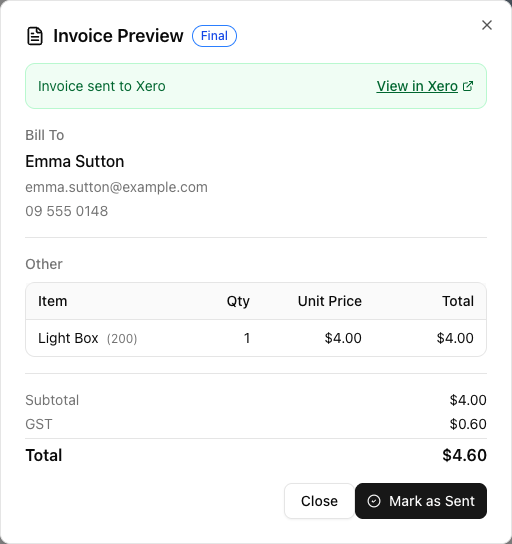Click the grand total amount $4.60
This screenshot has width=512, height=544.
pos(464,455)
